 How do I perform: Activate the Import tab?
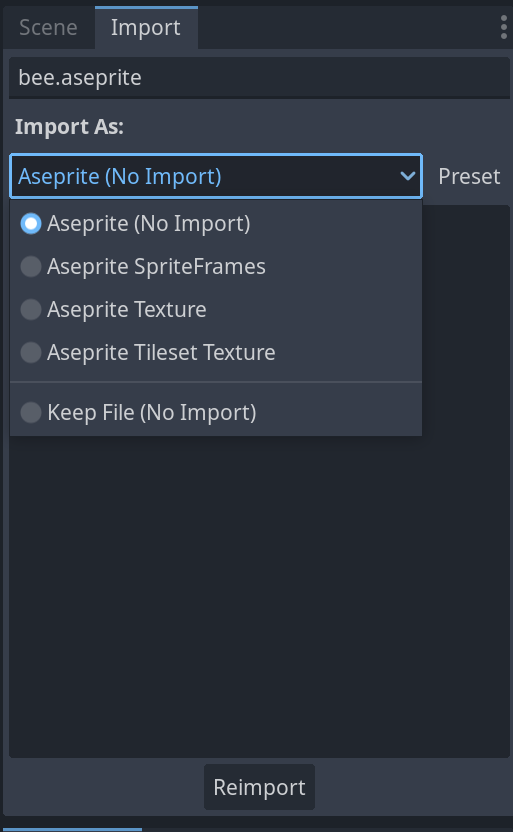coord(146,28)
